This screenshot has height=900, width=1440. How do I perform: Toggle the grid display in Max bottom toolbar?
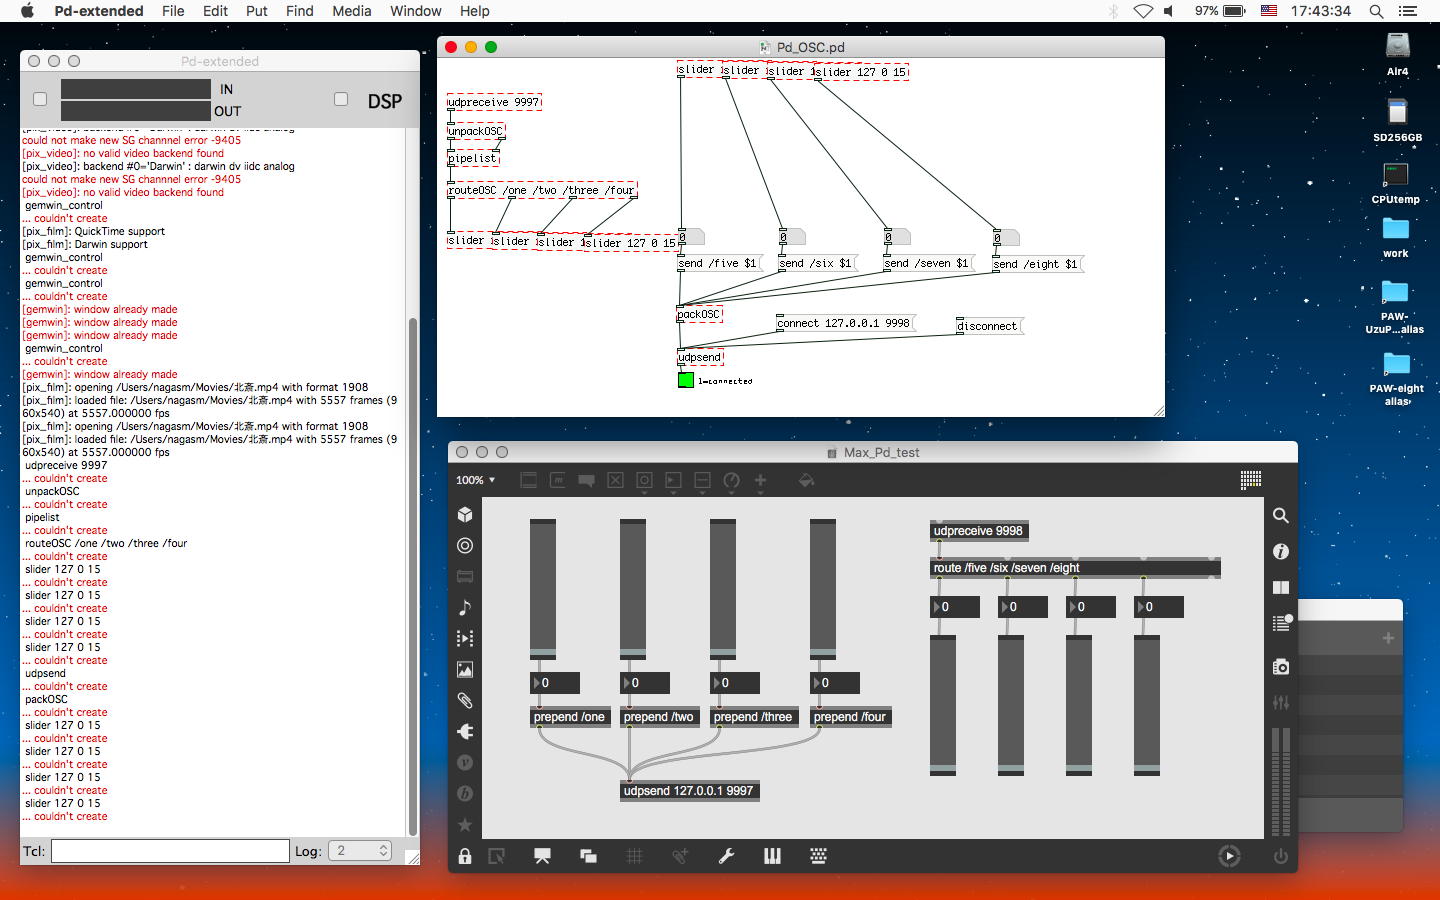(634, 856)
